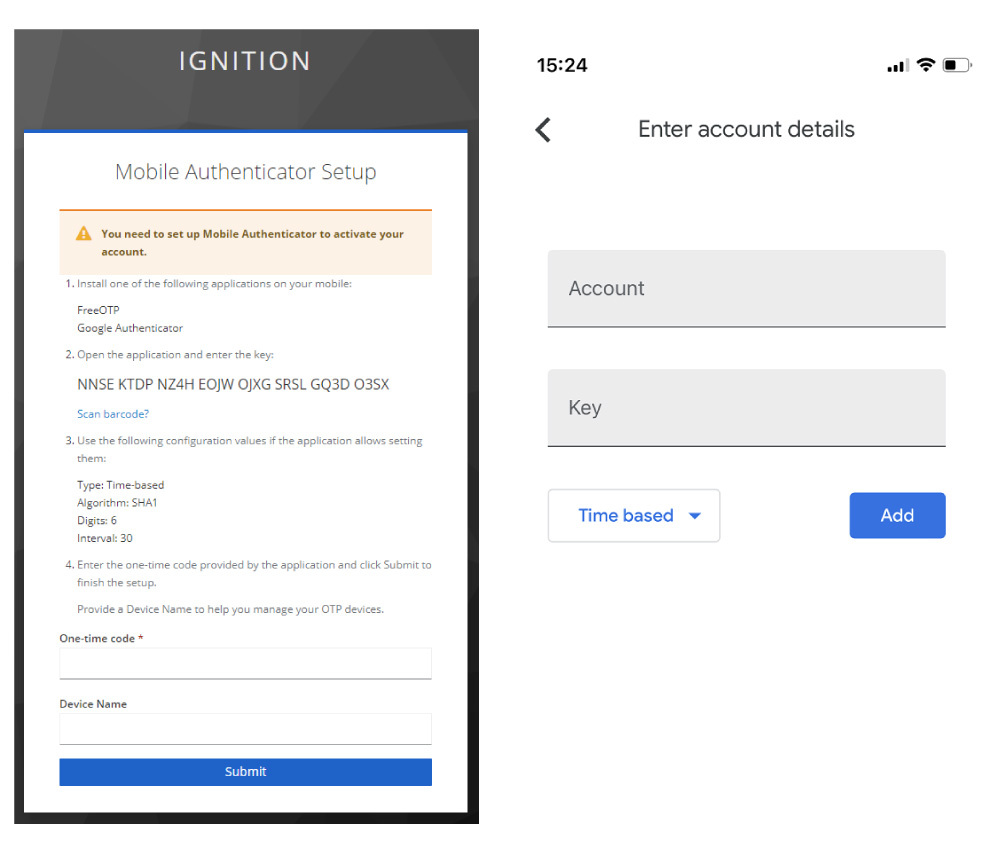Tap the battery indicator icon
Screen dimensions: 1000x848
(x=956, y=65)
